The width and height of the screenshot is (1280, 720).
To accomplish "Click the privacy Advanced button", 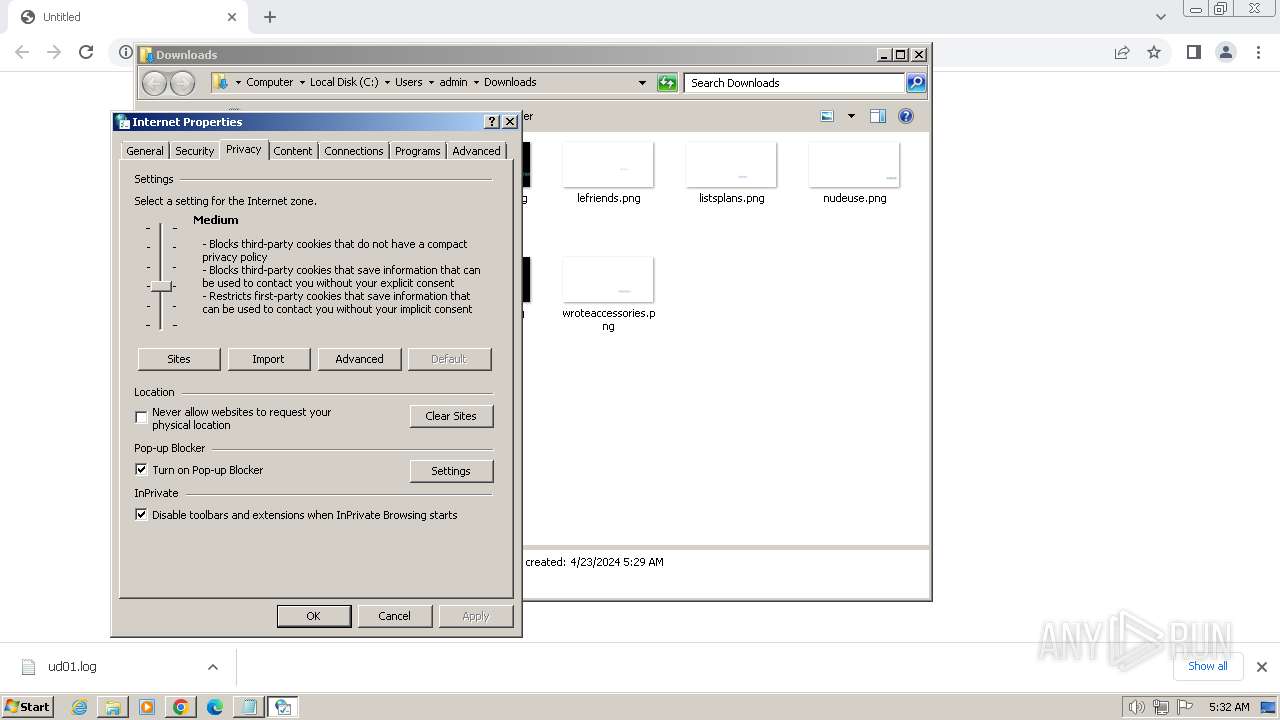I will pos(359,359).
